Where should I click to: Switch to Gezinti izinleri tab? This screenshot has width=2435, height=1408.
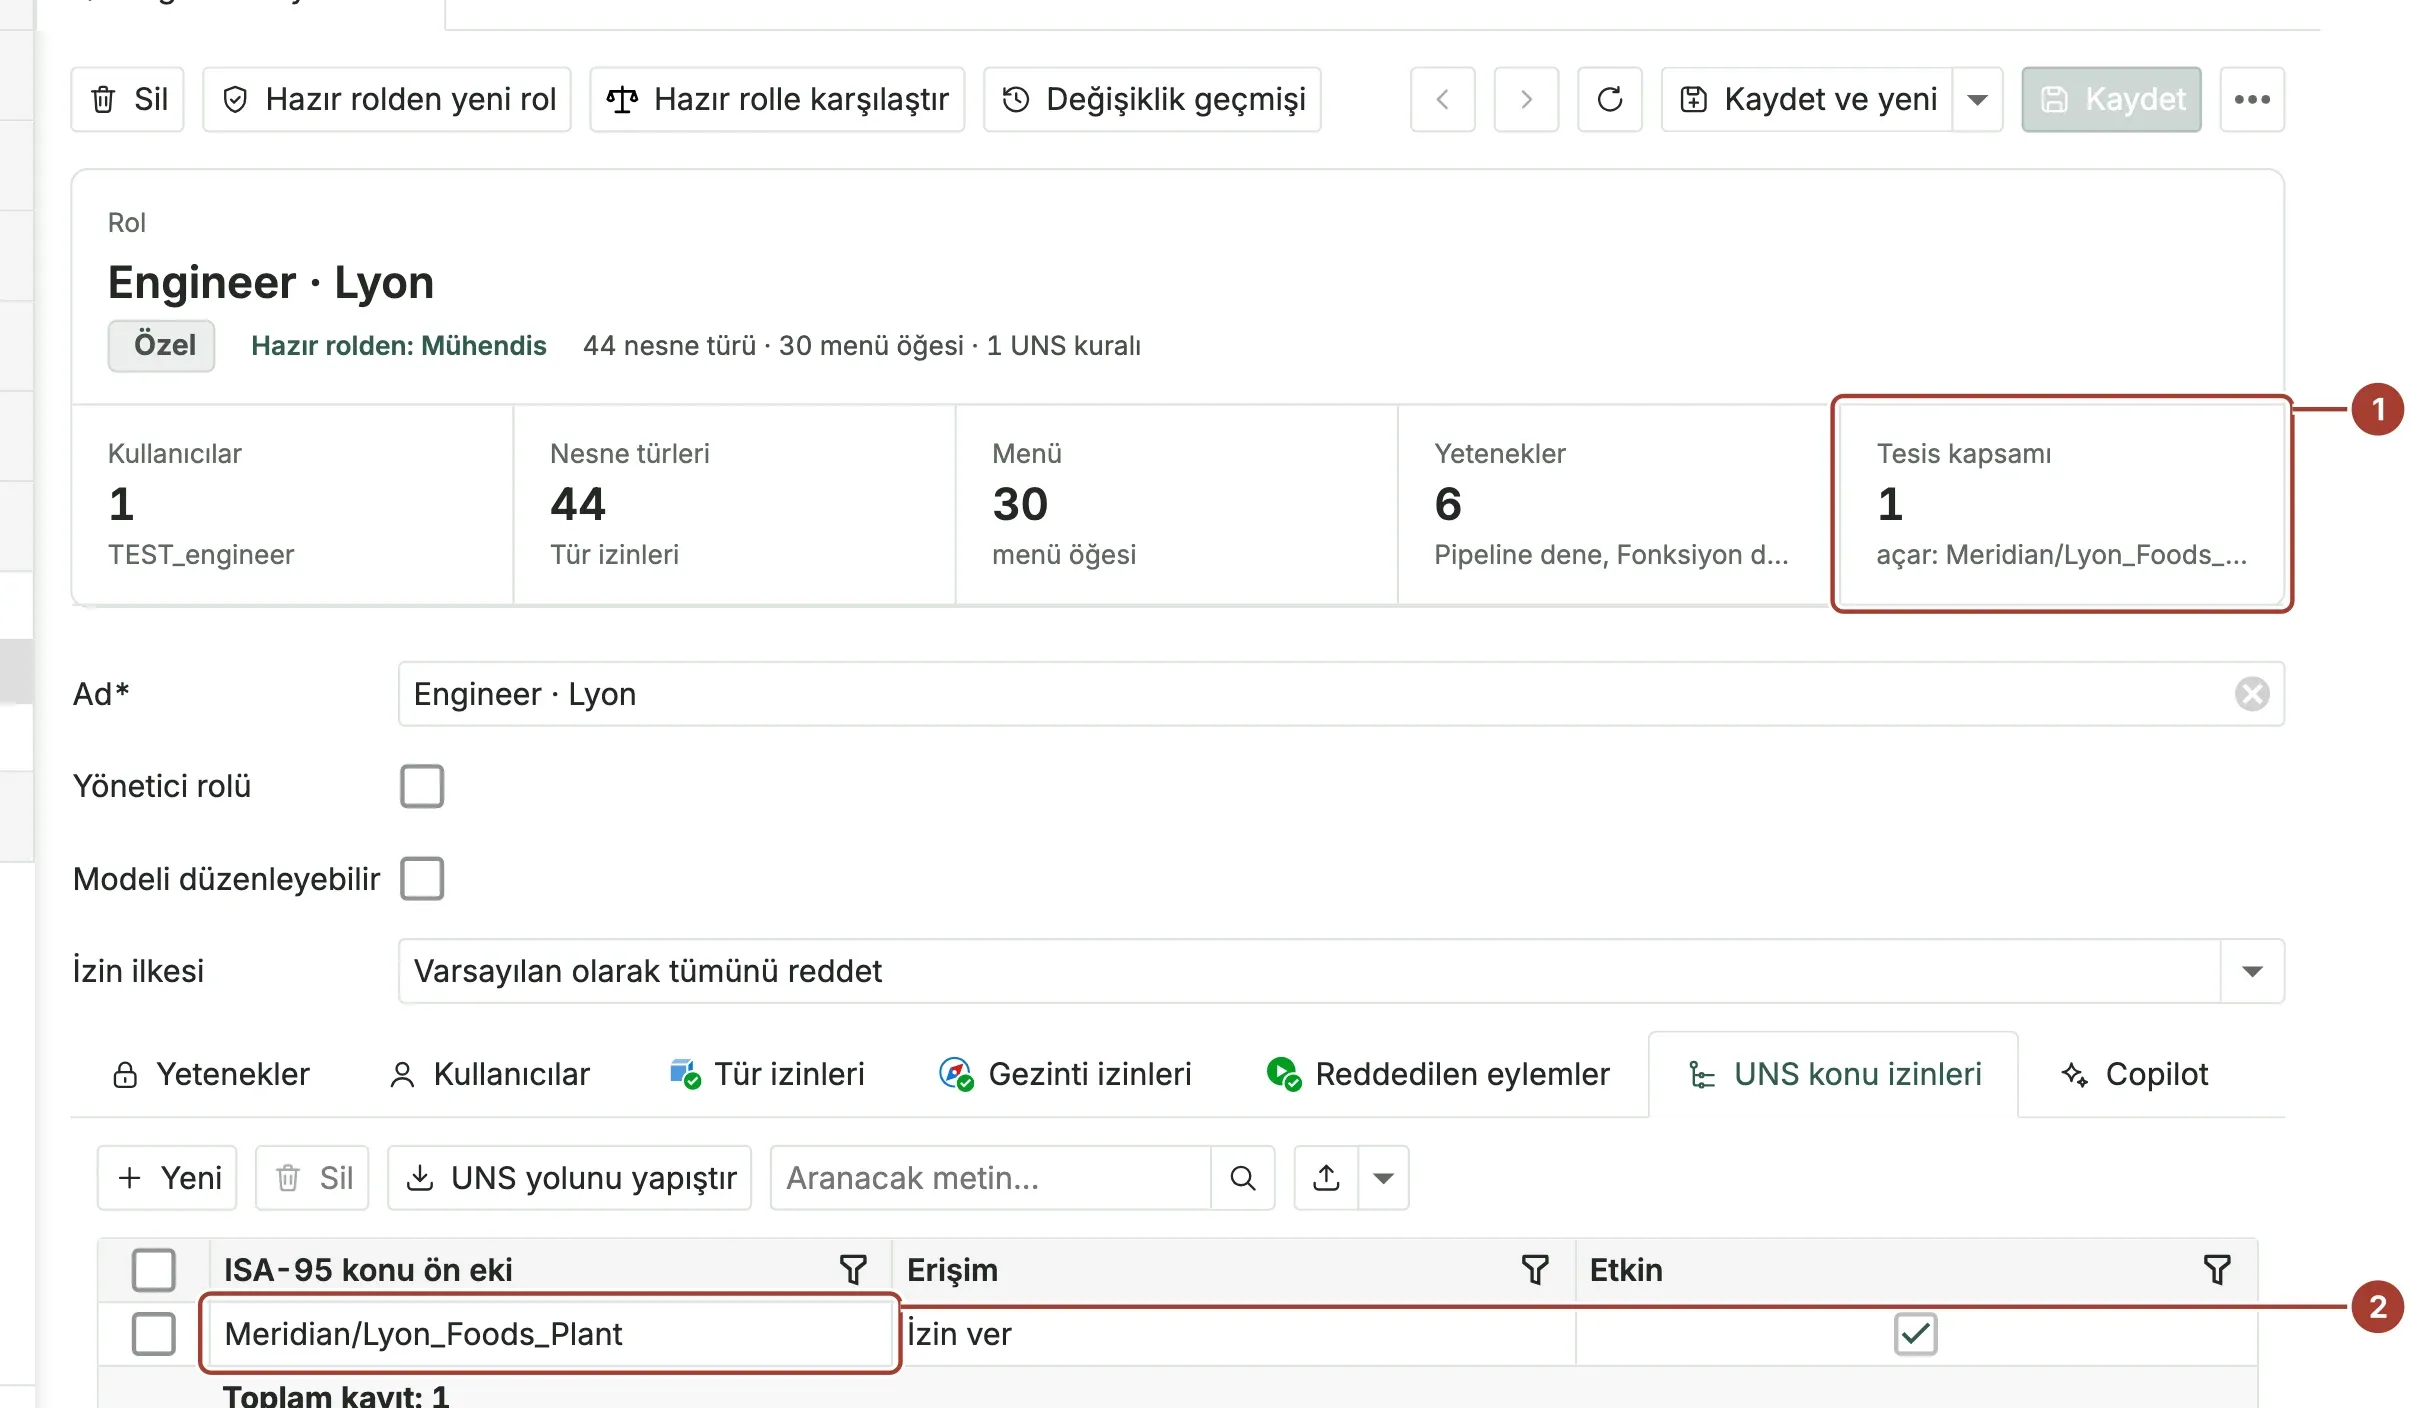click(1066, 1074)
